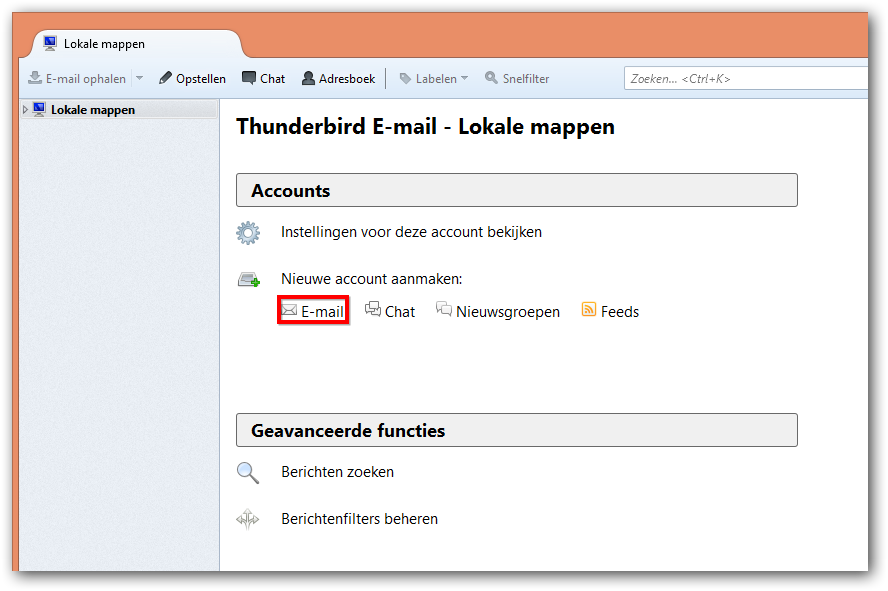888x591 pixels.
Task: Click the Opstellen pencil icon
Action: point(165,78)
